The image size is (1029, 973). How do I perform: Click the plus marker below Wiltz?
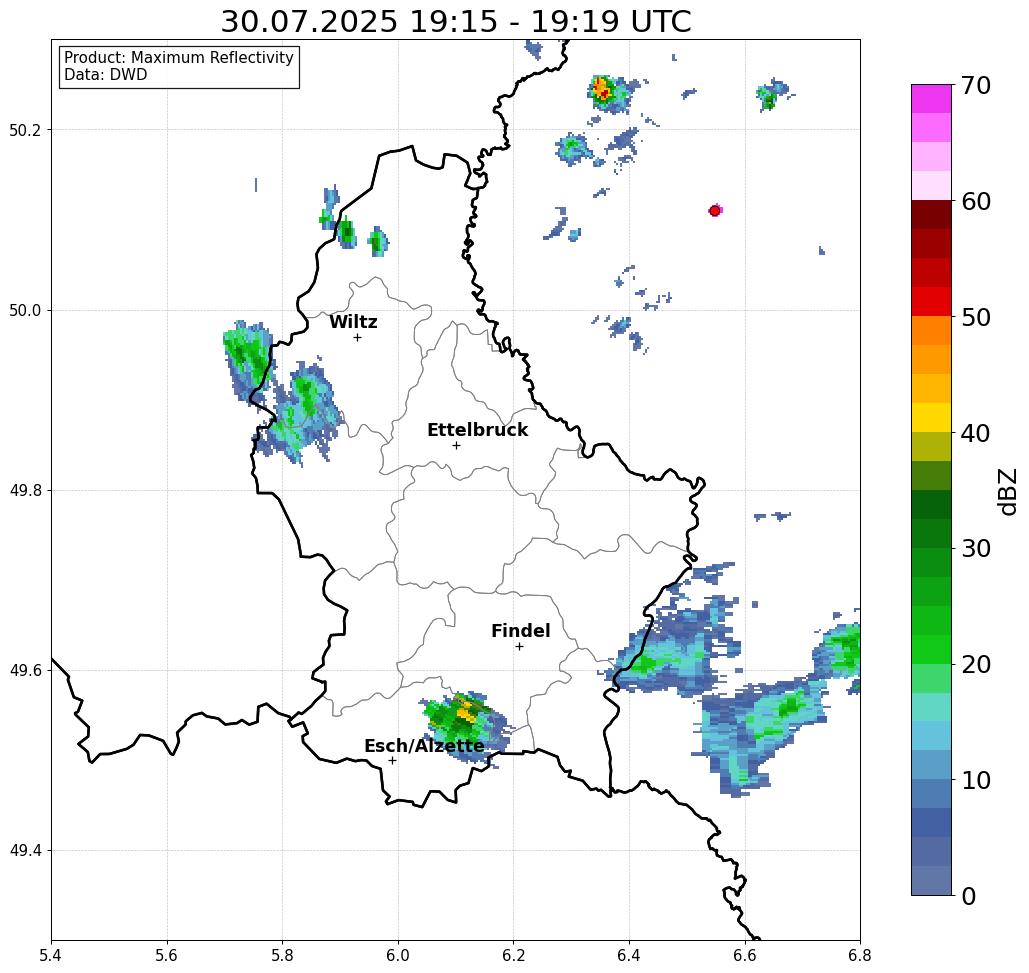357,337
